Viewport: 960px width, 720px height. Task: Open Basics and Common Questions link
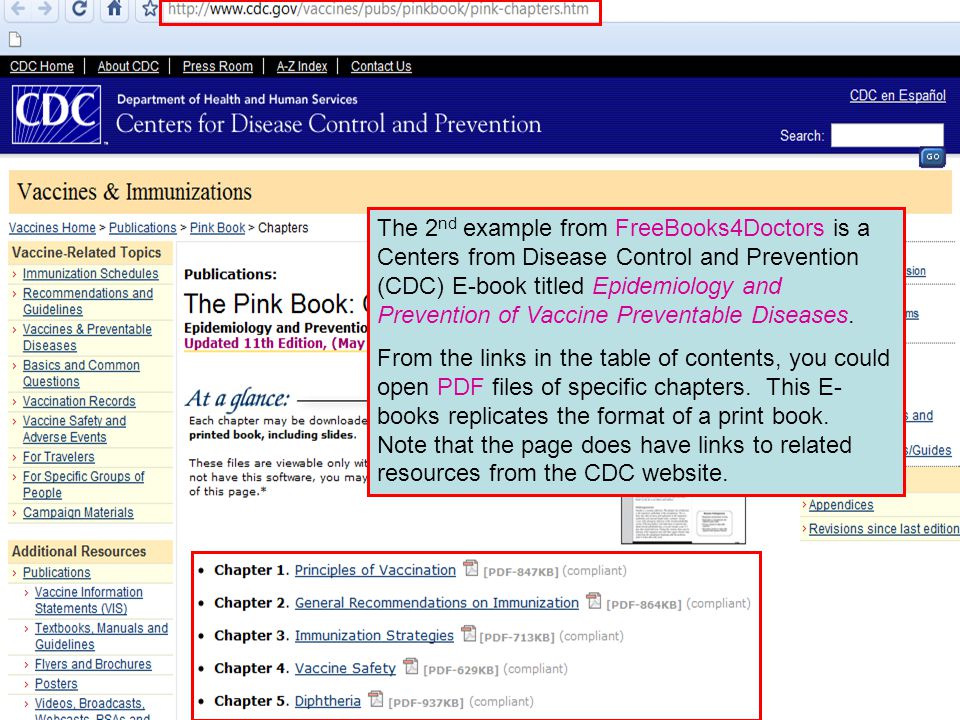click(81, 373)
